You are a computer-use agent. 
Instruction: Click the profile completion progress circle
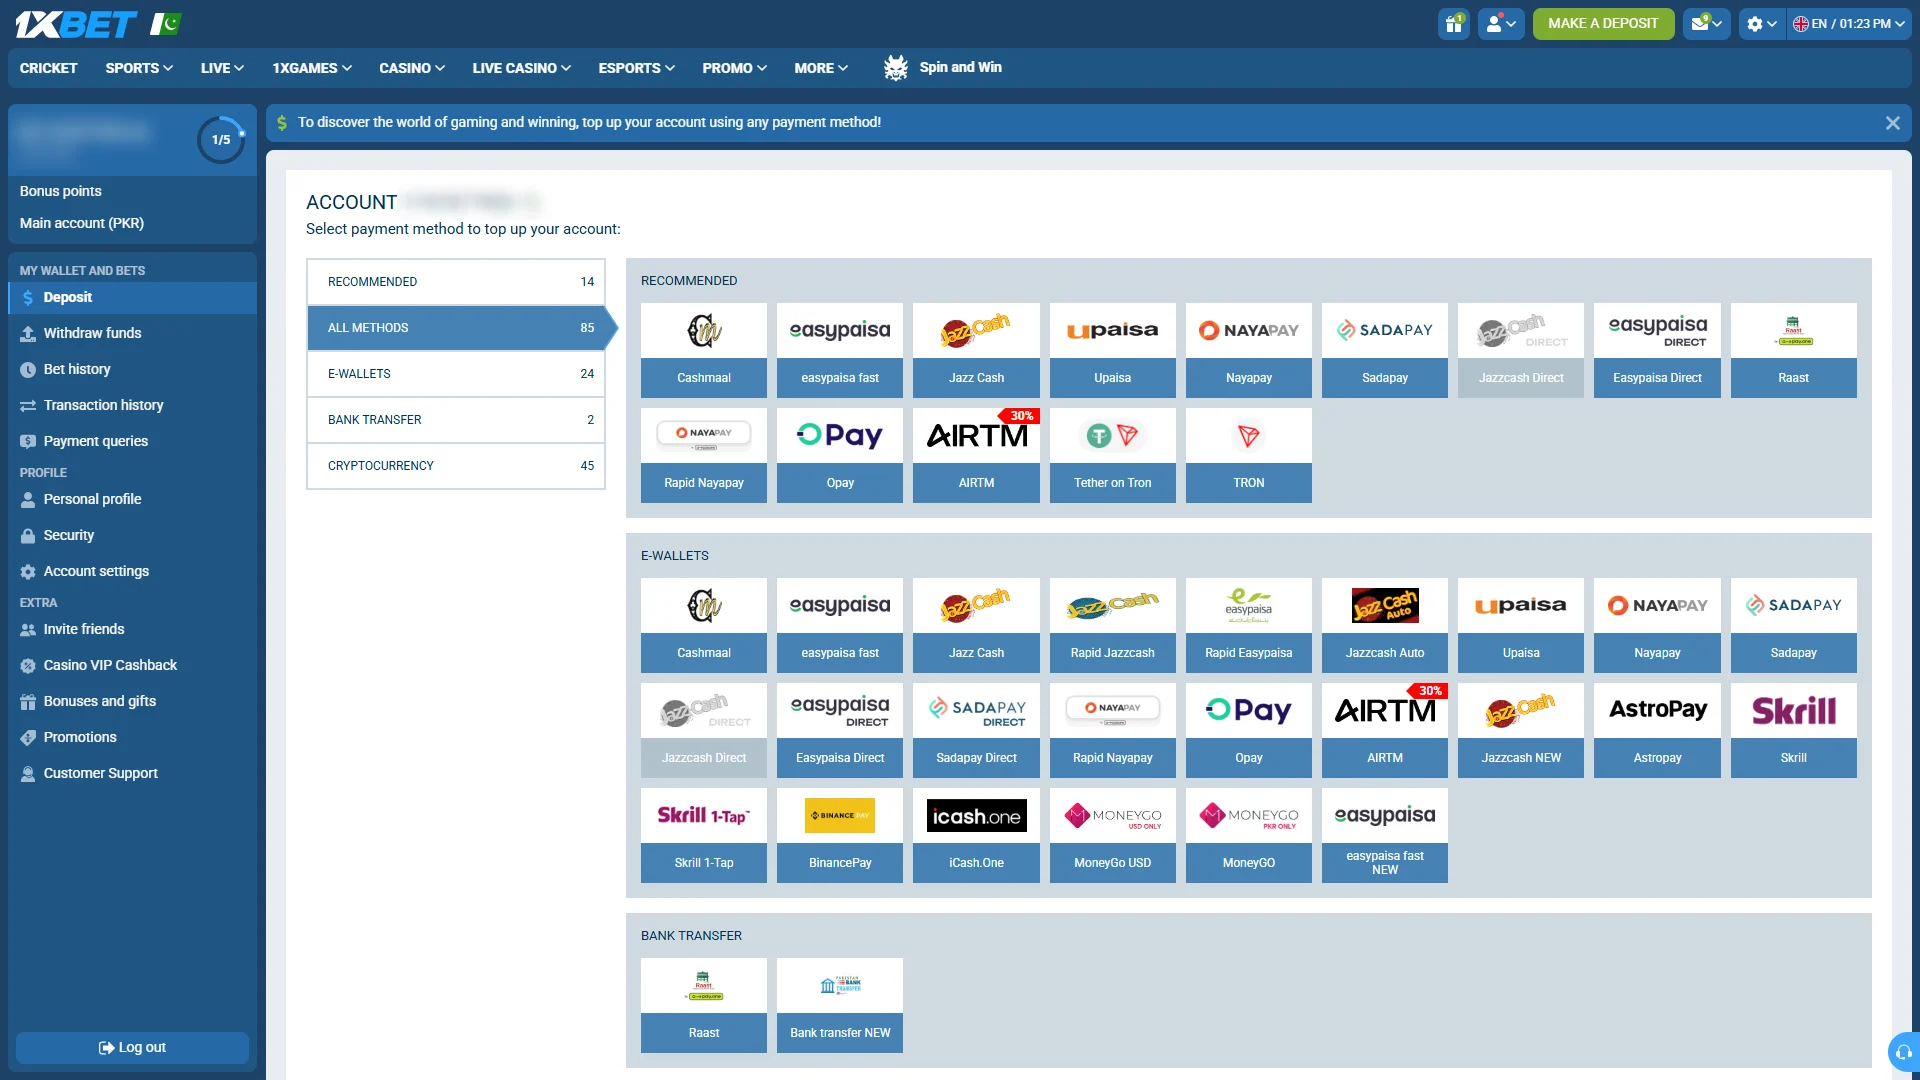pos(221,140)
